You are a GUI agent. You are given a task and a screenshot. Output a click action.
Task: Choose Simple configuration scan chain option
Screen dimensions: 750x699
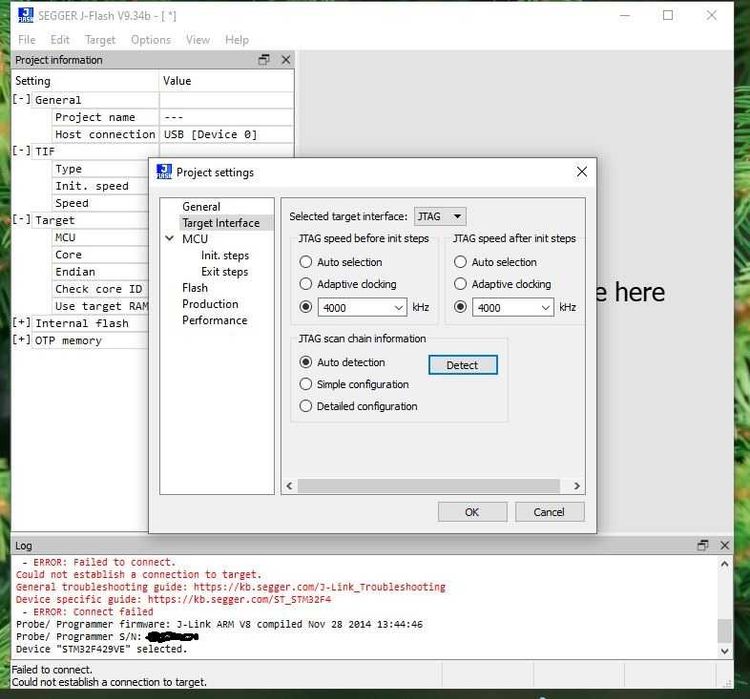point(306,384)
